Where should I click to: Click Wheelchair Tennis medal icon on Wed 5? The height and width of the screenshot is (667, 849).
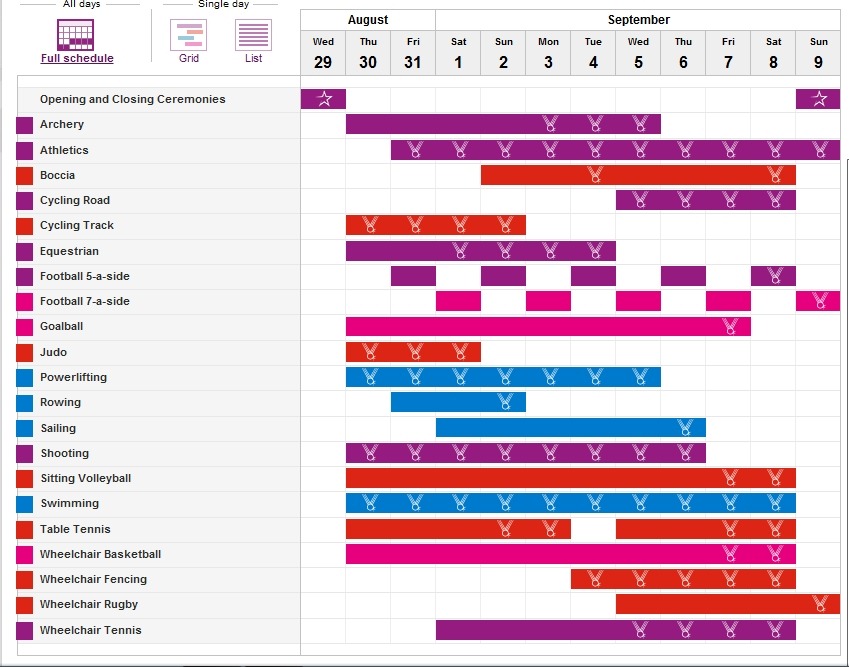pyautogui.click(x=640, y=630)
